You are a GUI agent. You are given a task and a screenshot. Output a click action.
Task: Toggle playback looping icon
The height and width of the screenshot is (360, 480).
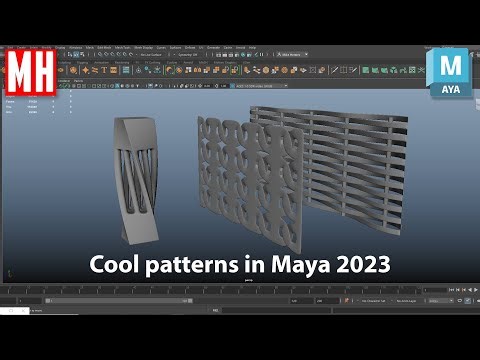[x=460, y=301]
